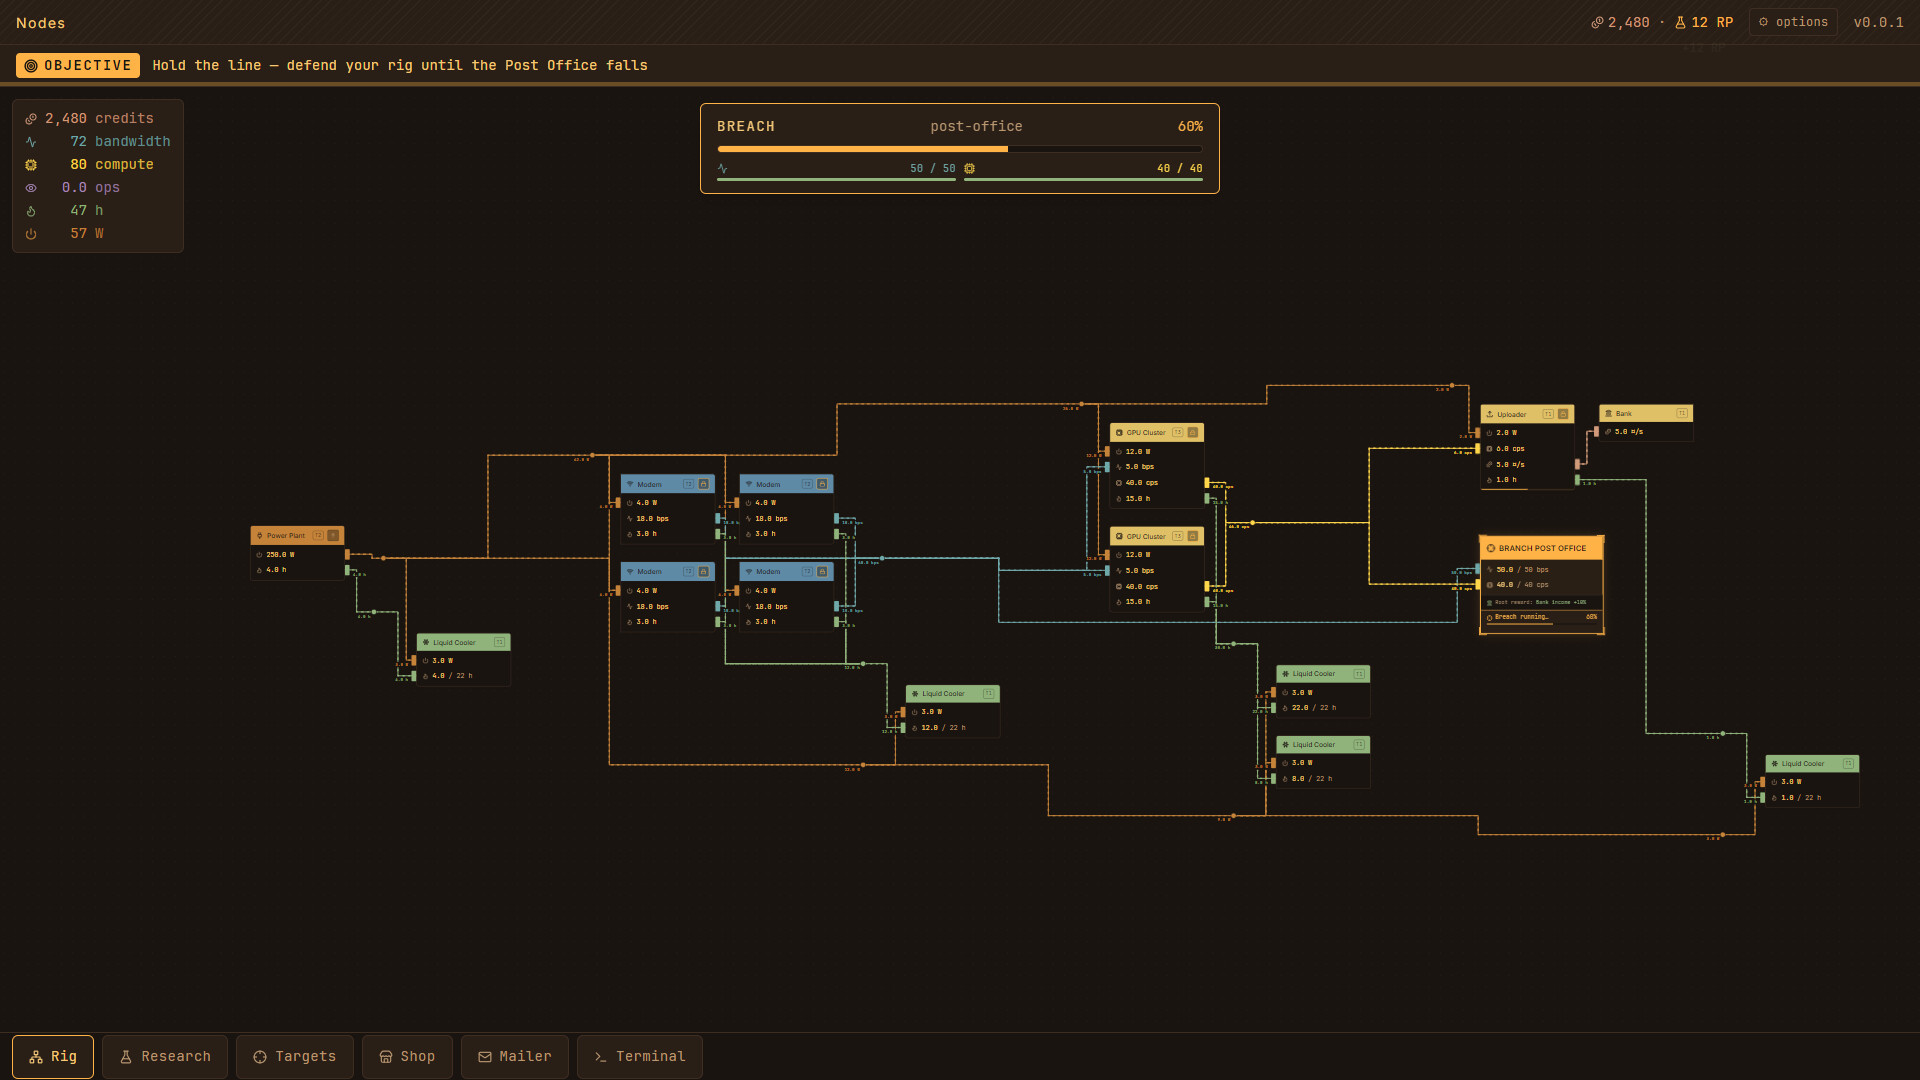
Task: Click the Uploader node's upload arrow icon
Action: tap(1490, 414)
